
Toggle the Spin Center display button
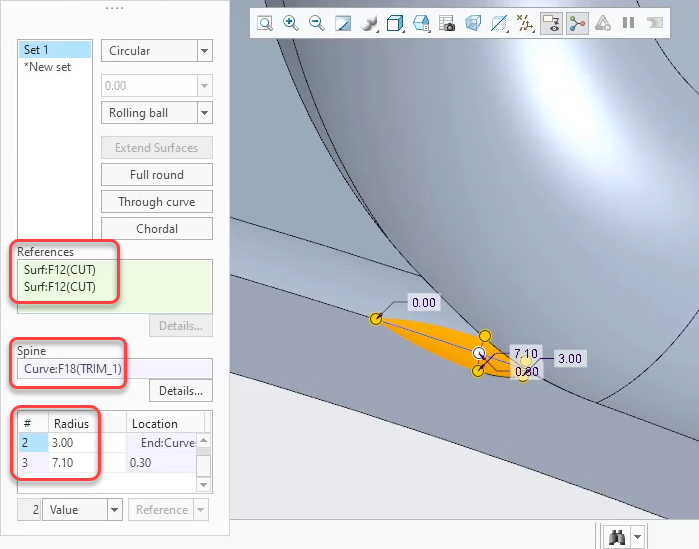(577, 22)
